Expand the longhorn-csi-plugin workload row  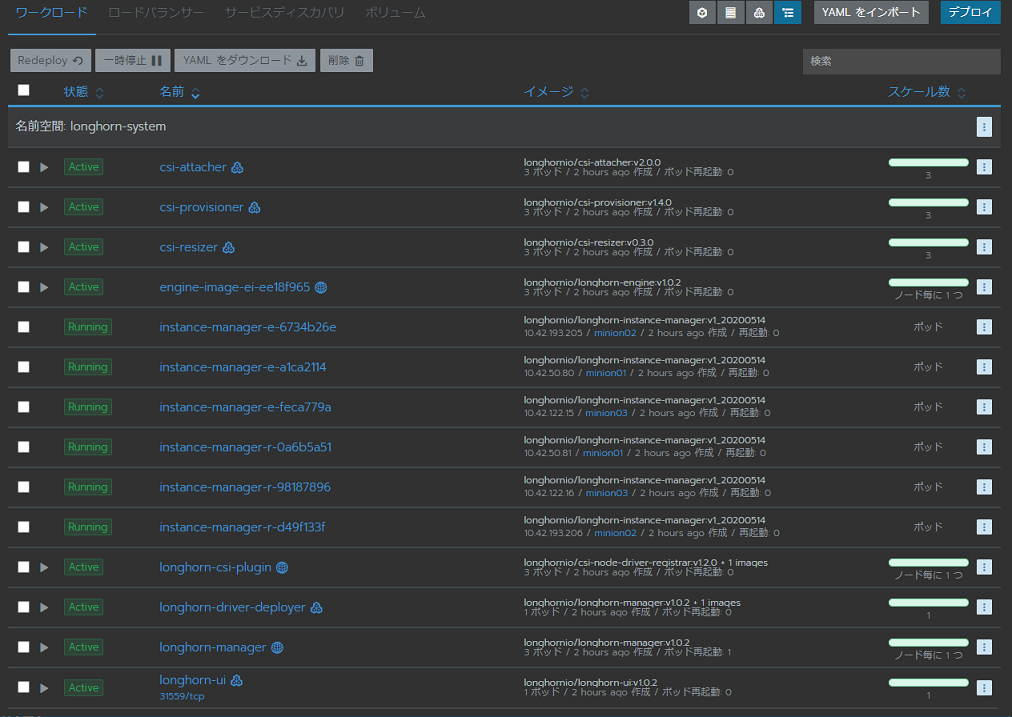click(x=44, y=567)
